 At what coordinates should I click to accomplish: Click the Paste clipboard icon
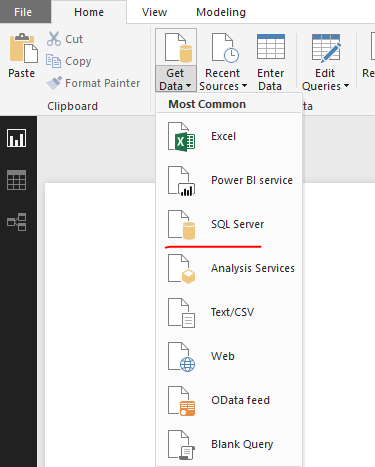point(23,48)
